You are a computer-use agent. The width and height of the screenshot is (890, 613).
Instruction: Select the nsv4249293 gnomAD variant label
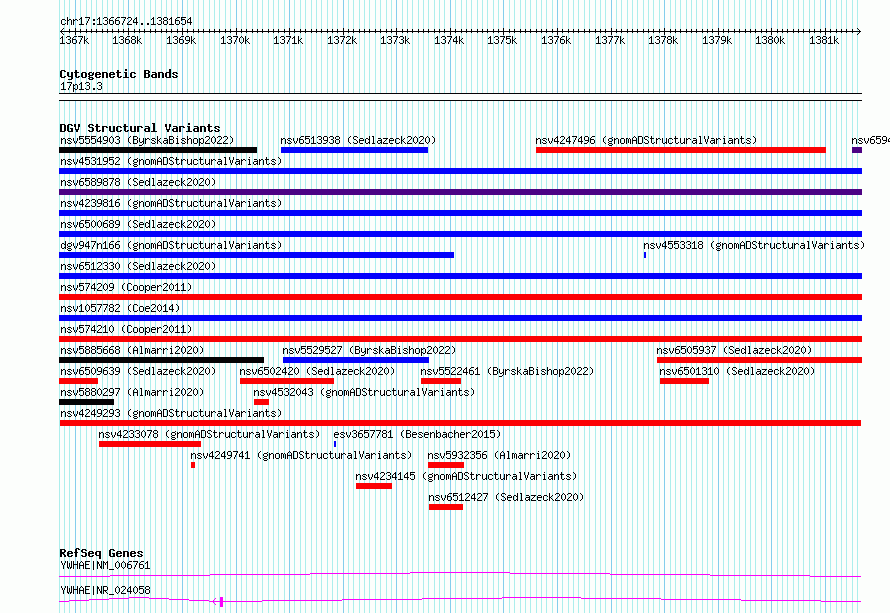click(171, 413)
